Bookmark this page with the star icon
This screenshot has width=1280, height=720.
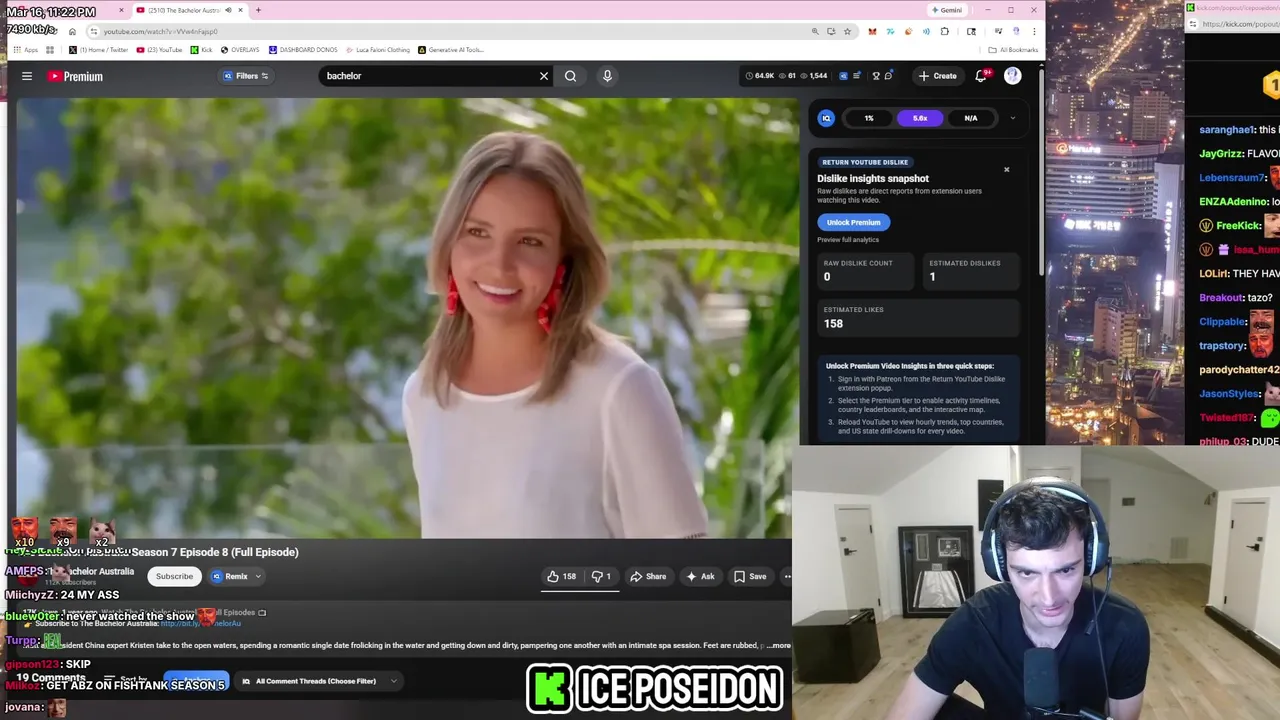click(847, 31)
